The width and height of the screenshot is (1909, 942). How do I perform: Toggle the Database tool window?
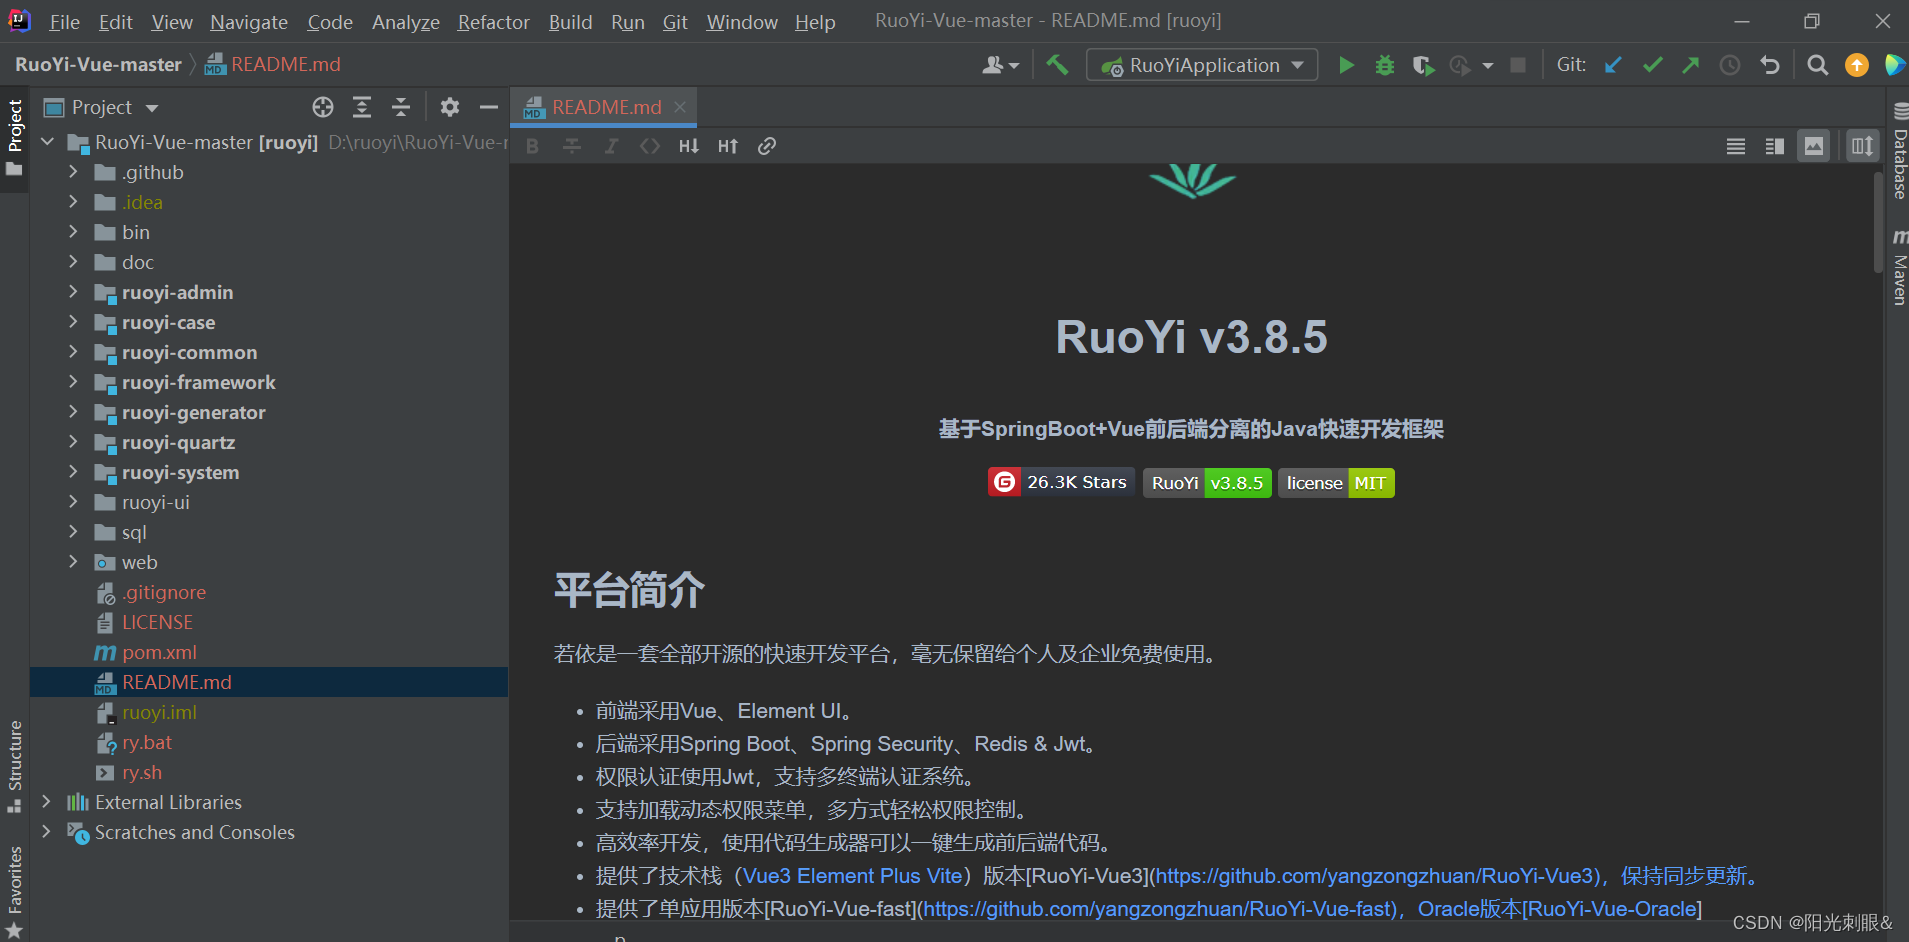[x=1898, y=152]
